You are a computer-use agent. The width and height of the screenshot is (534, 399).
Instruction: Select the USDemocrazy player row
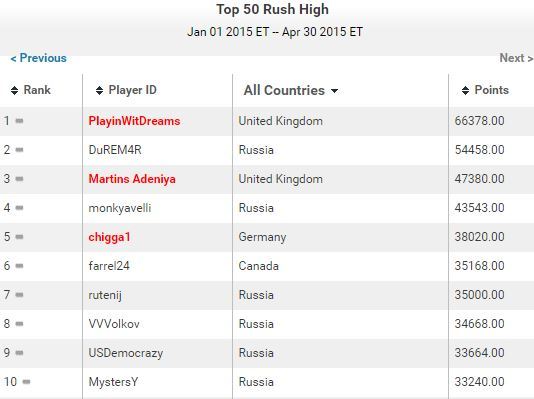pos(267,353)
